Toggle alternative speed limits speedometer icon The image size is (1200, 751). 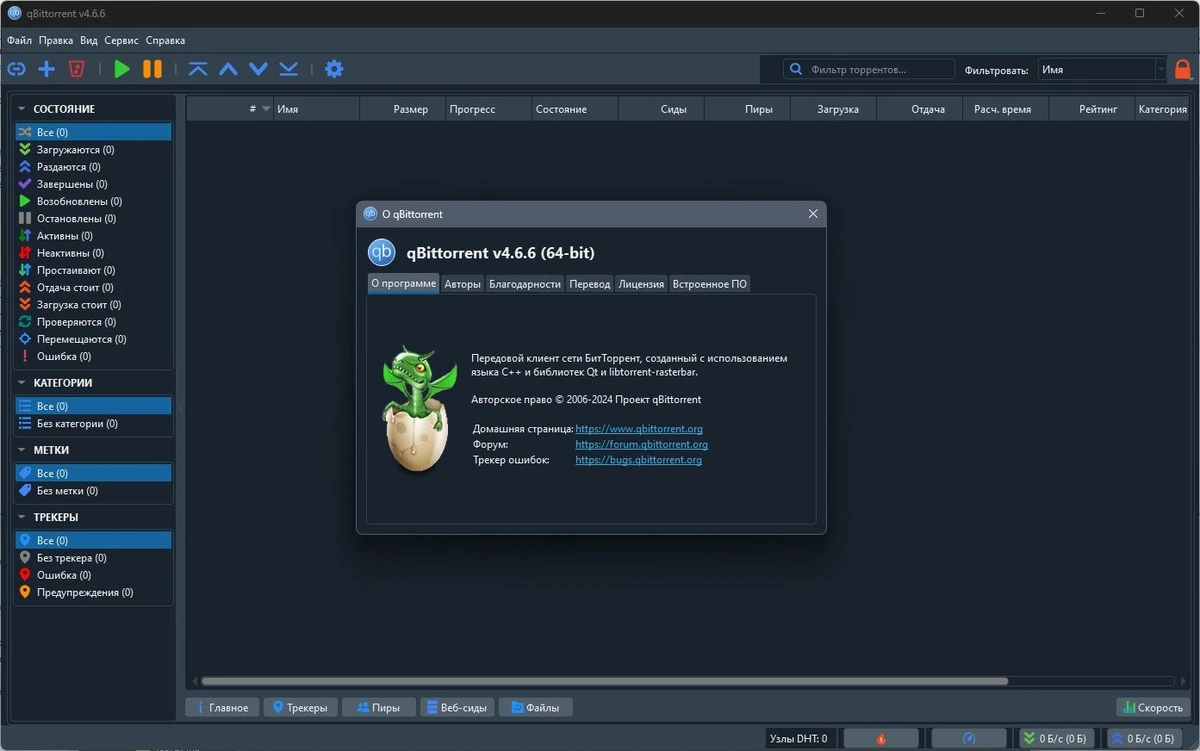969,738
